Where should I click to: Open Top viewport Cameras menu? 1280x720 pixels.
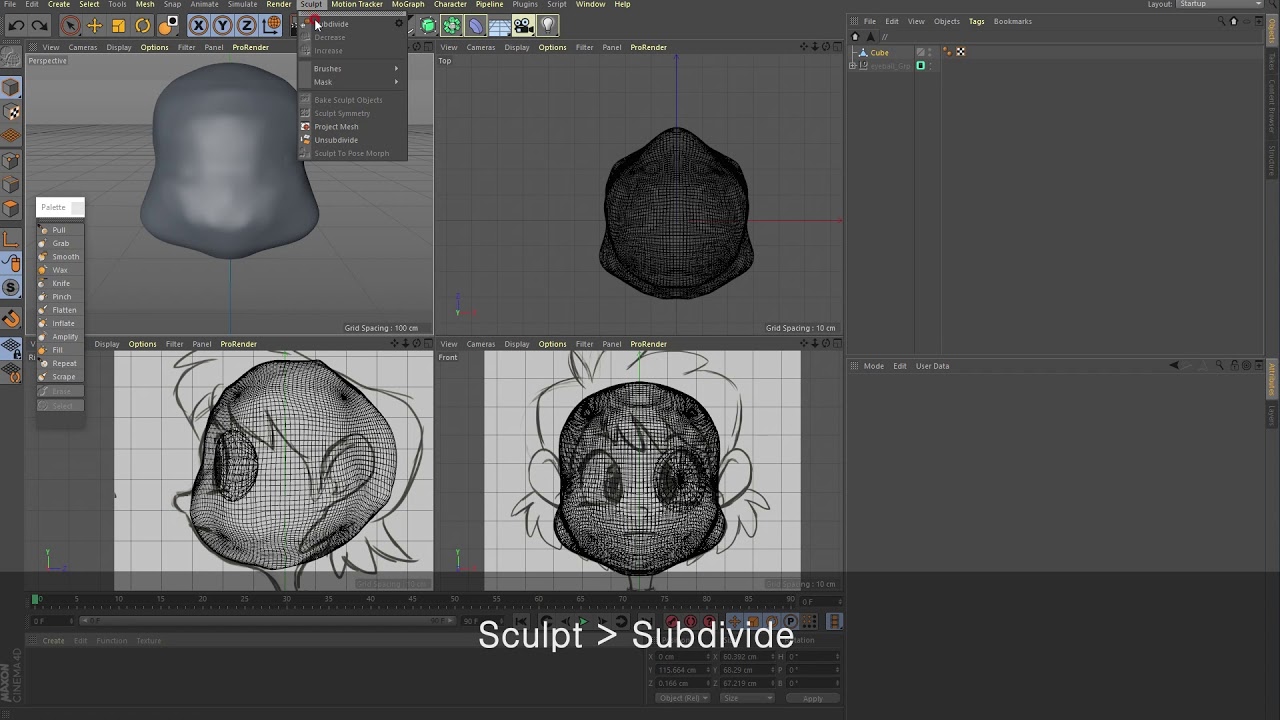[480, 47]
